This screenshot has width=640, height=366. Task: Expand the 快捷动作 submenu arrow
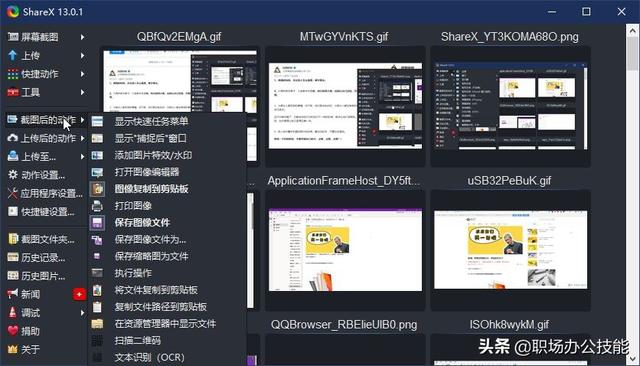coord(82,74)
